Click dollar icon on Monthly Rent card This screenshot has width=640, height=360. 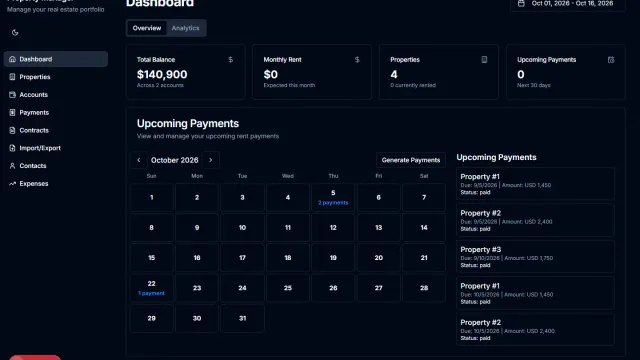[x=357, y=60]
